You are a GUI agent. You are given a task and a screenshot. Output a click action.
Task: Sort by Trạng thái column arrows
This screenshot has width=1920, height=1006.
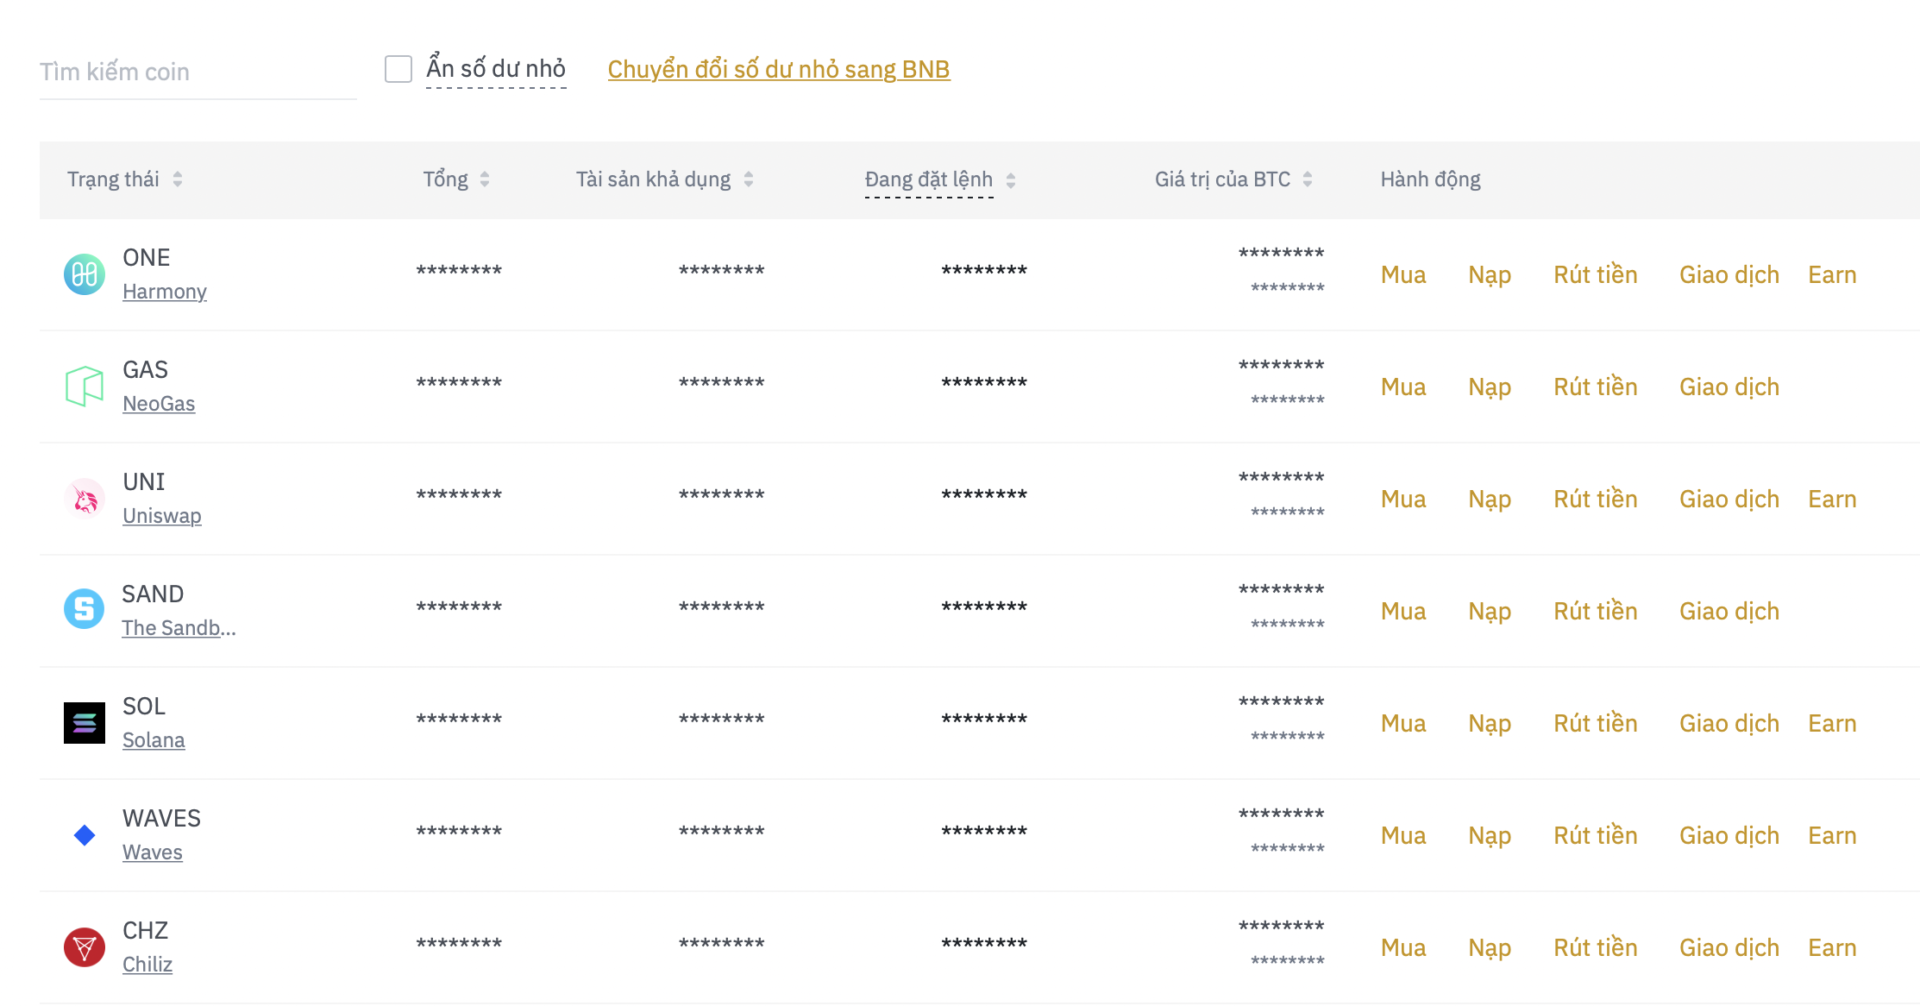(177, 179)
